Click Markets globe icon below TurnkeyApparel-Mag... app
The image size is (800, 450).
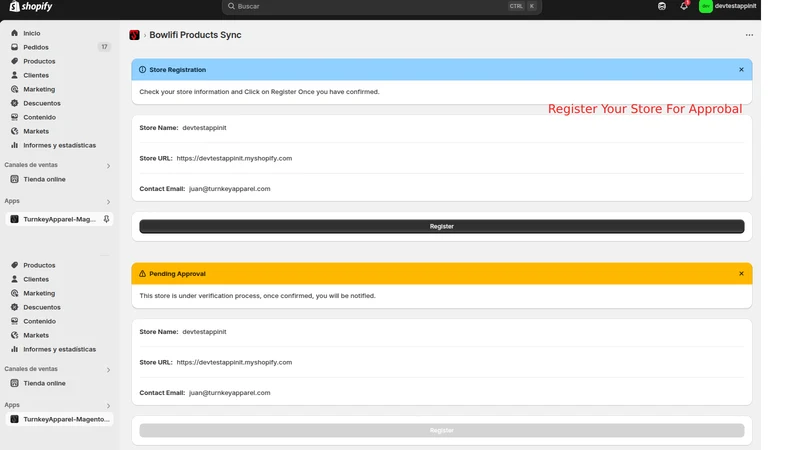click(14, 335)
